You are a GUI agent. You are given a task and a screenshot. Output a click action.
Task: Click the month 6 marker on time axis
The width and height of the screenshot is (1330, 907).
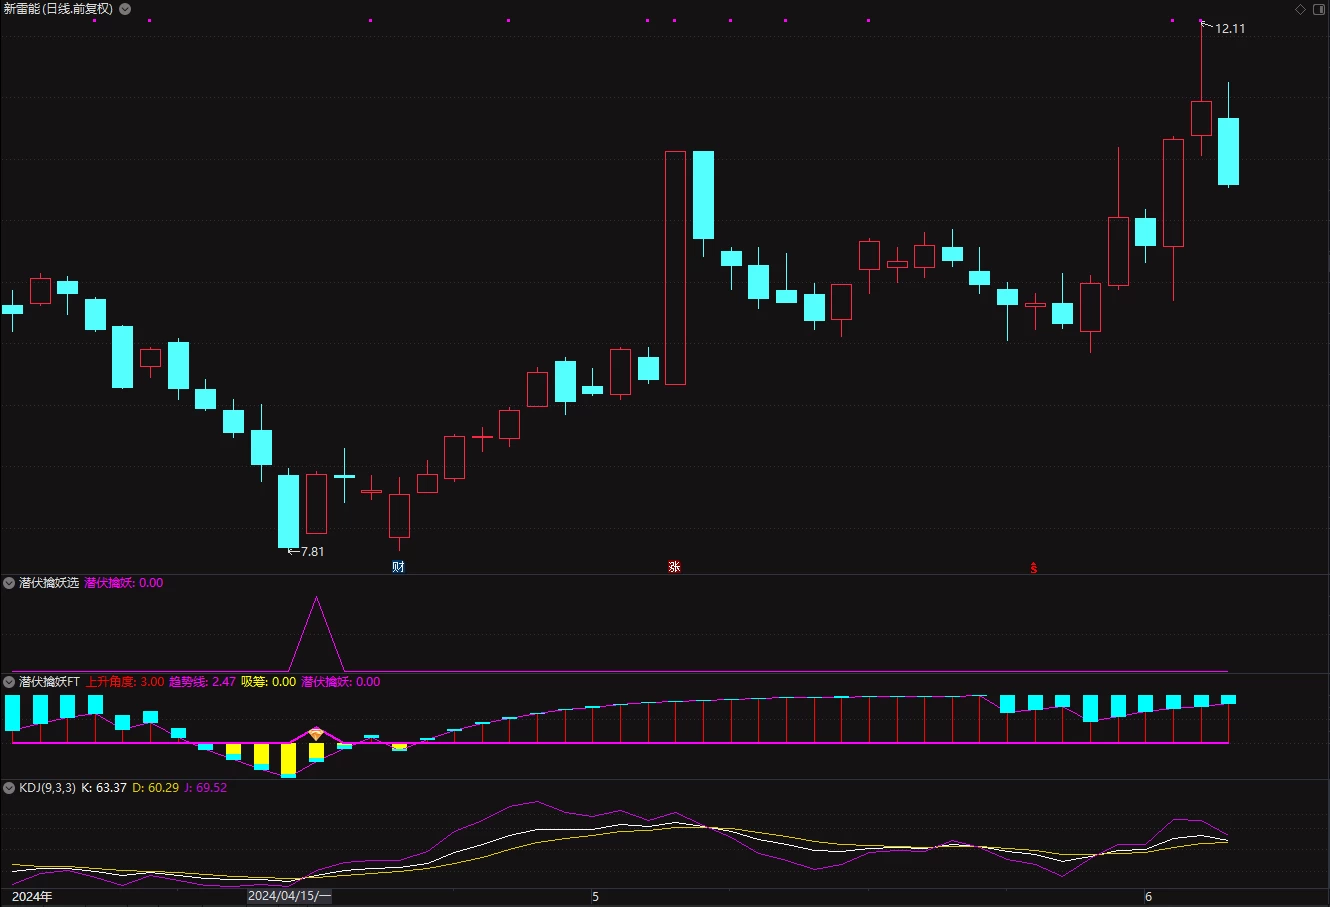tap(1149, 897)
